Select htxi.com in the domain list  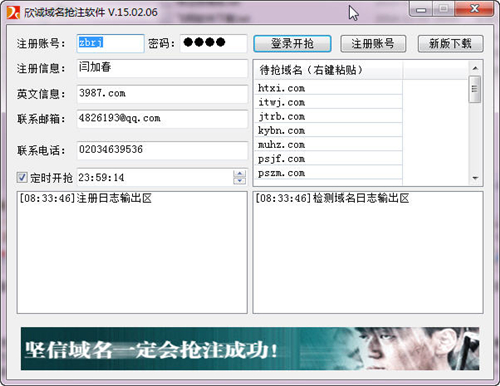tap(328, 88)
